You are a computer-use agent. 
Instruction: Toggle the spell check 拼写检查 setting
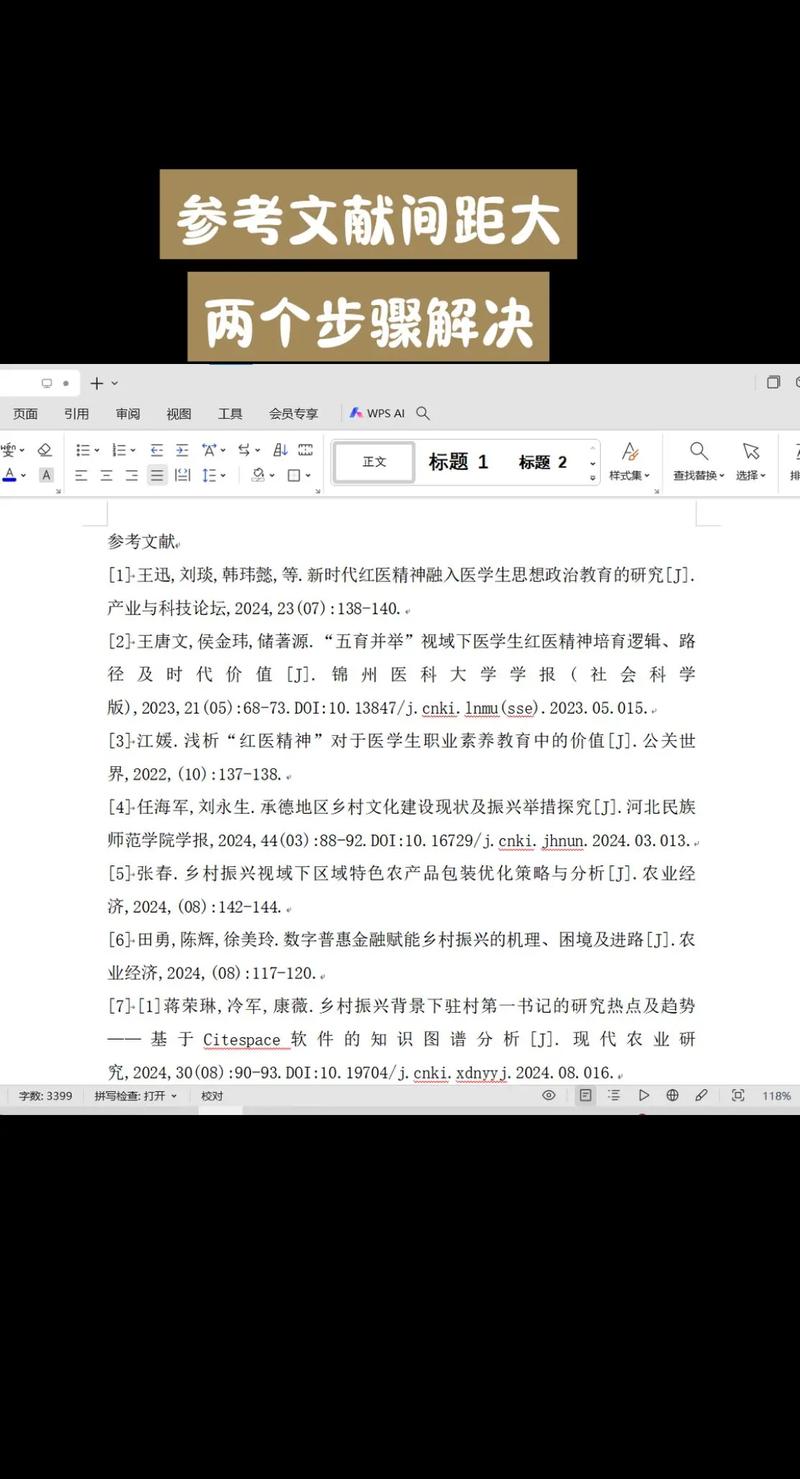coord(133,1095)
